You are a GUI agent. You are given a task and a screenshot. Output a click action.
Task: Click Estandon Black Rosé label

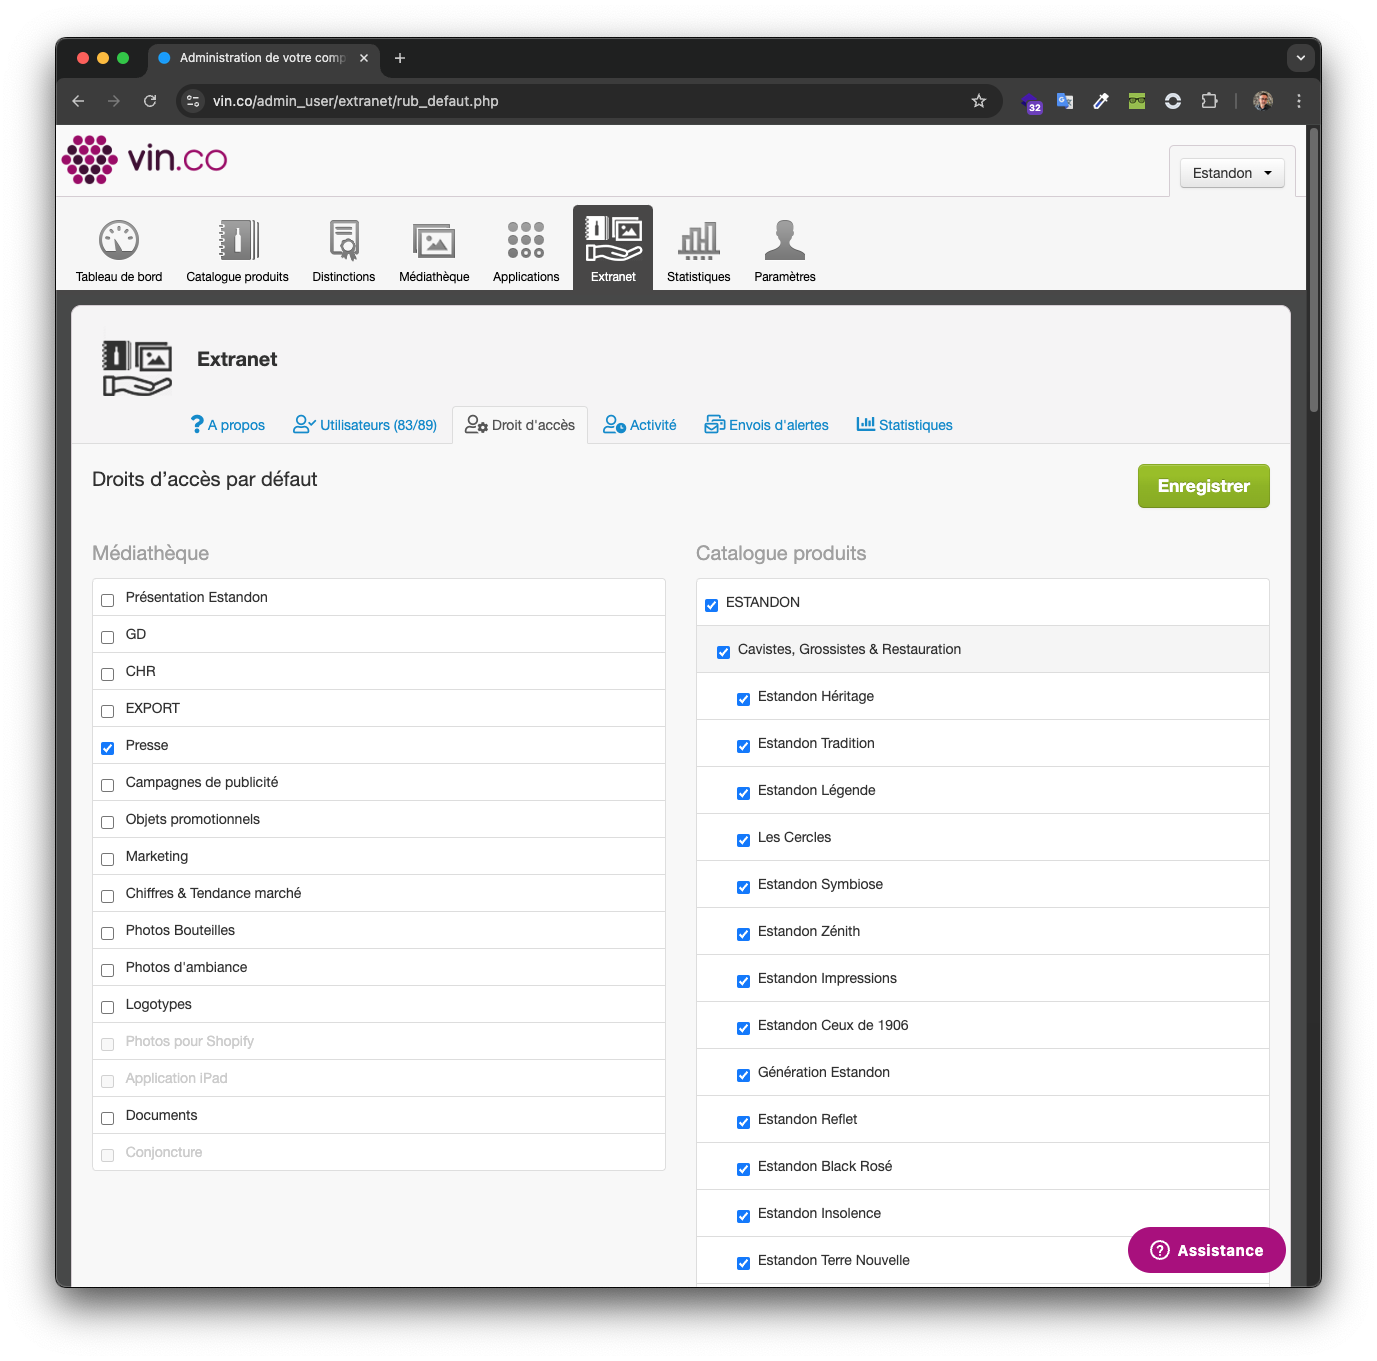[x=825, y=1166]
